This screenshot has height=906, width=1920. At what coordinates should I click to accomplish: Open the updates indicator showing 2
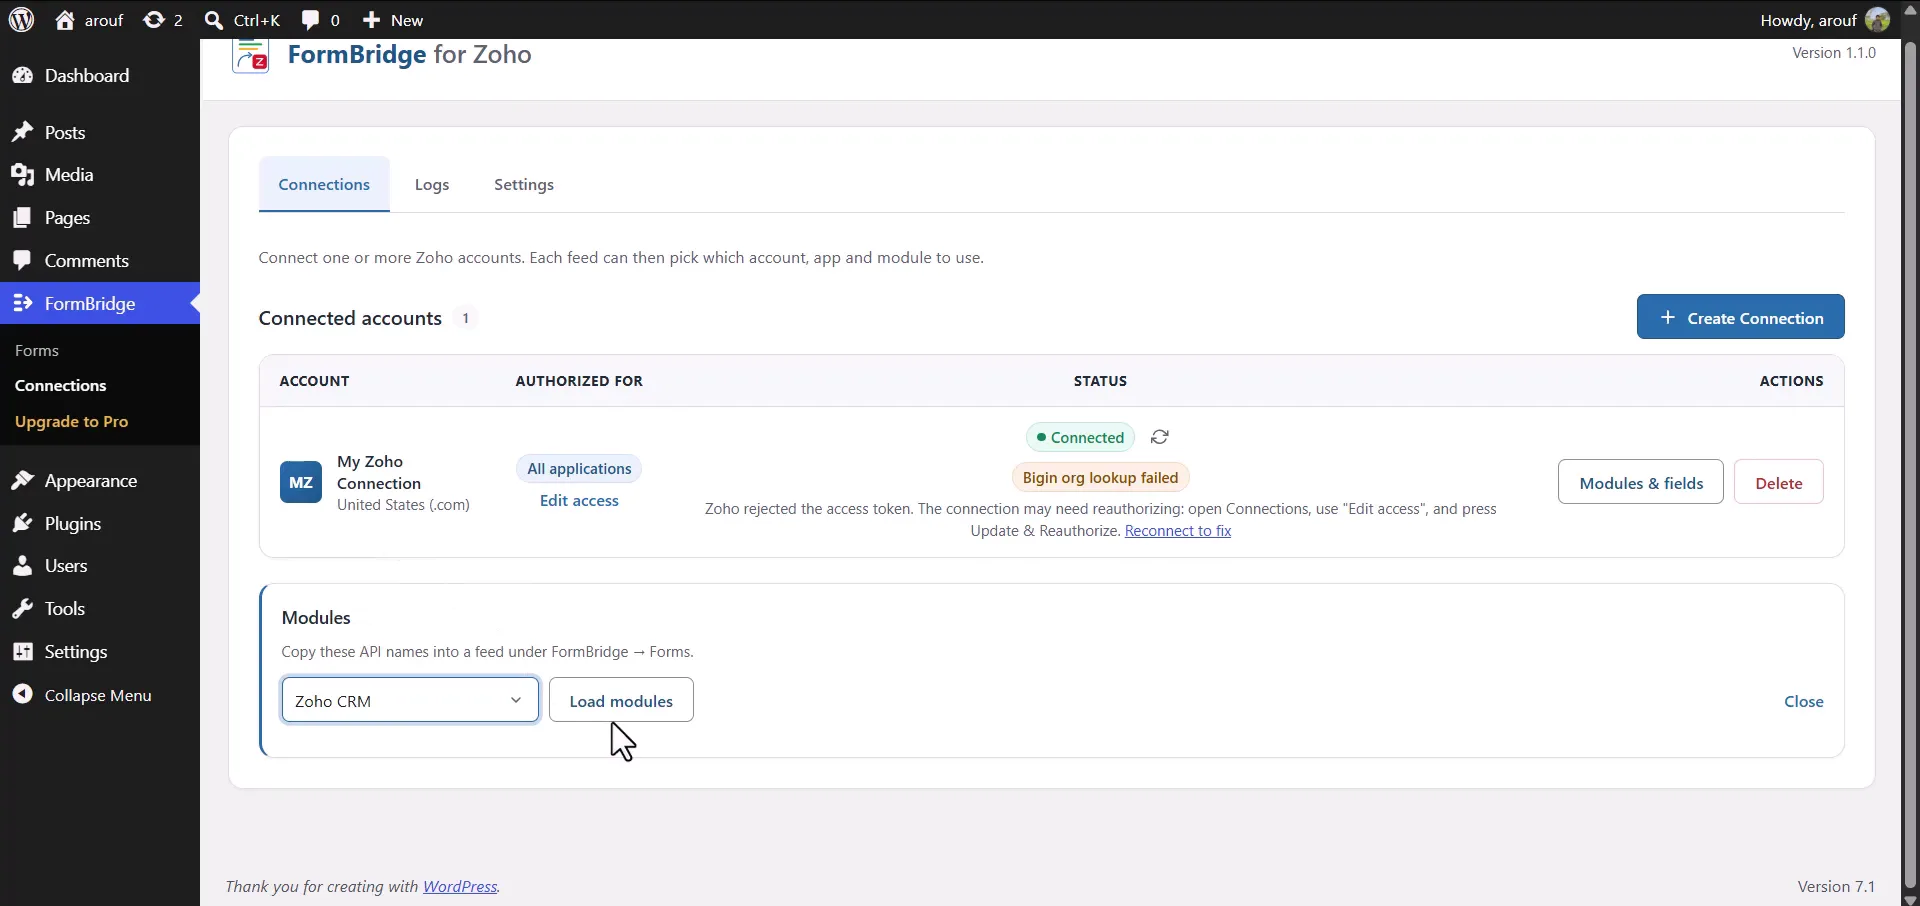[163, 20]
